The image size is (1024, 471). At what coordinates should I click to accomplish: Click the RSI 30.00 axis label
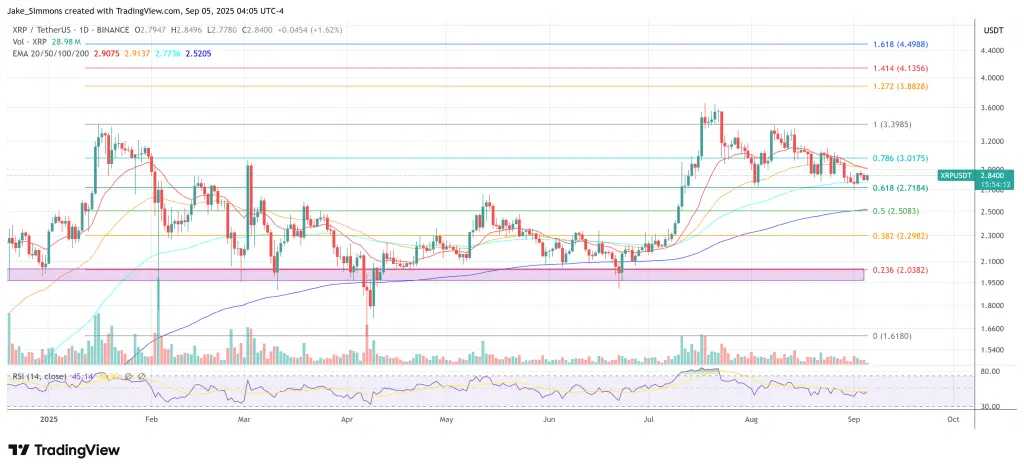point(991,406)
